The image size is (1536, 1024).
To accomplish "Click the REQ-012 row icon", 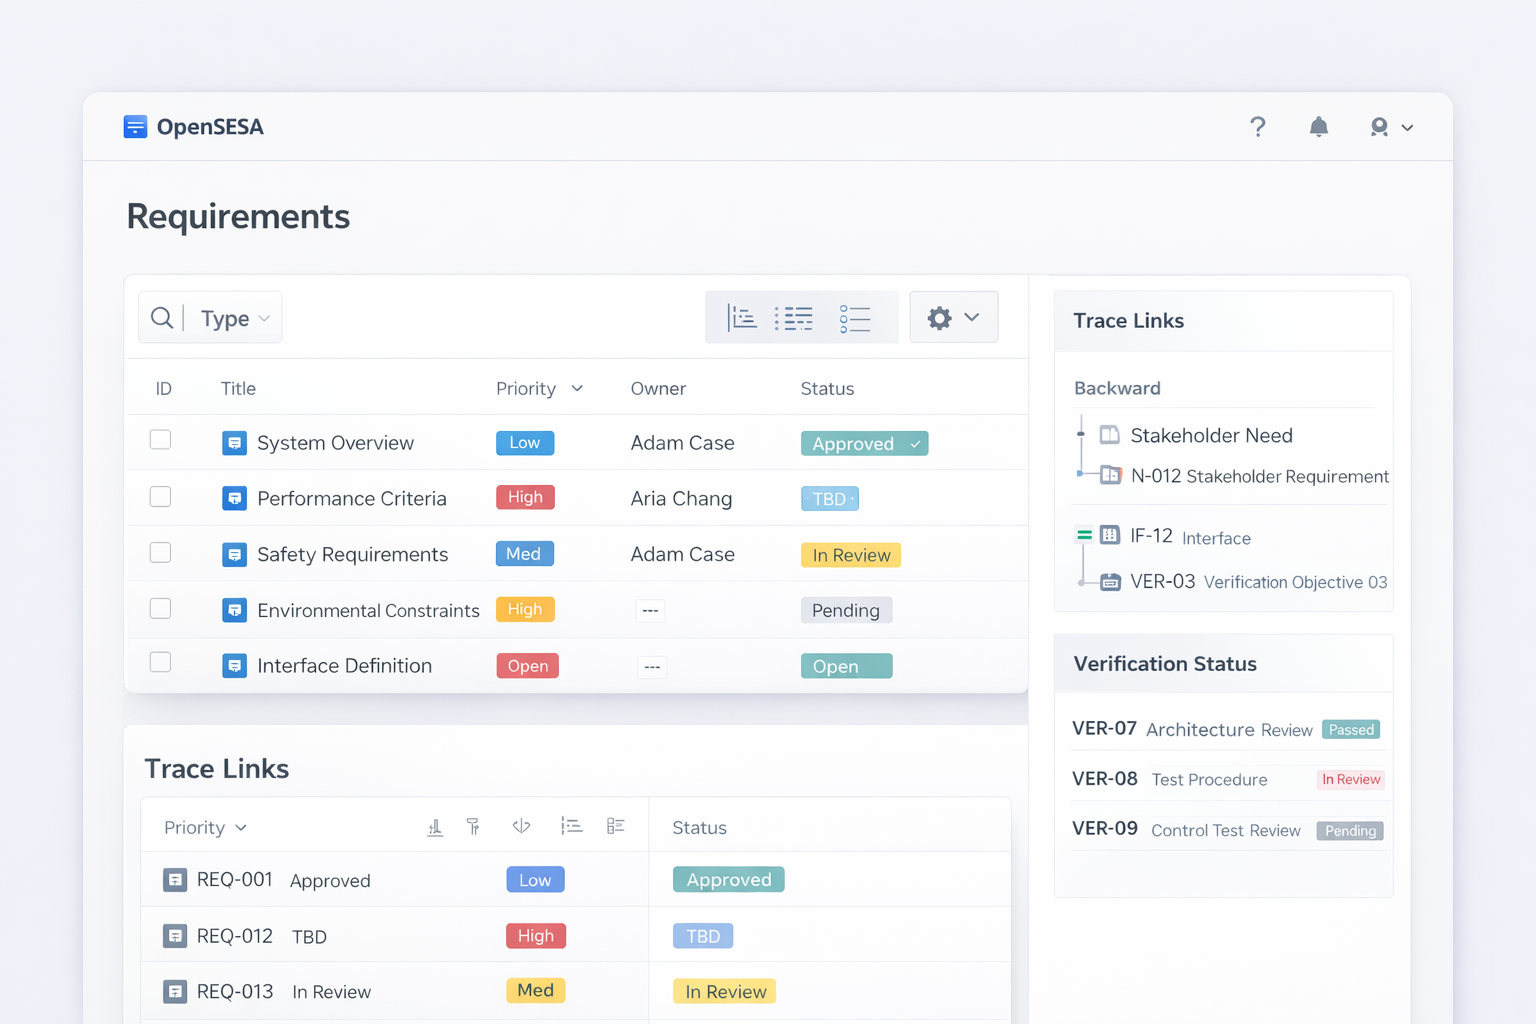I will click(175, 936).
